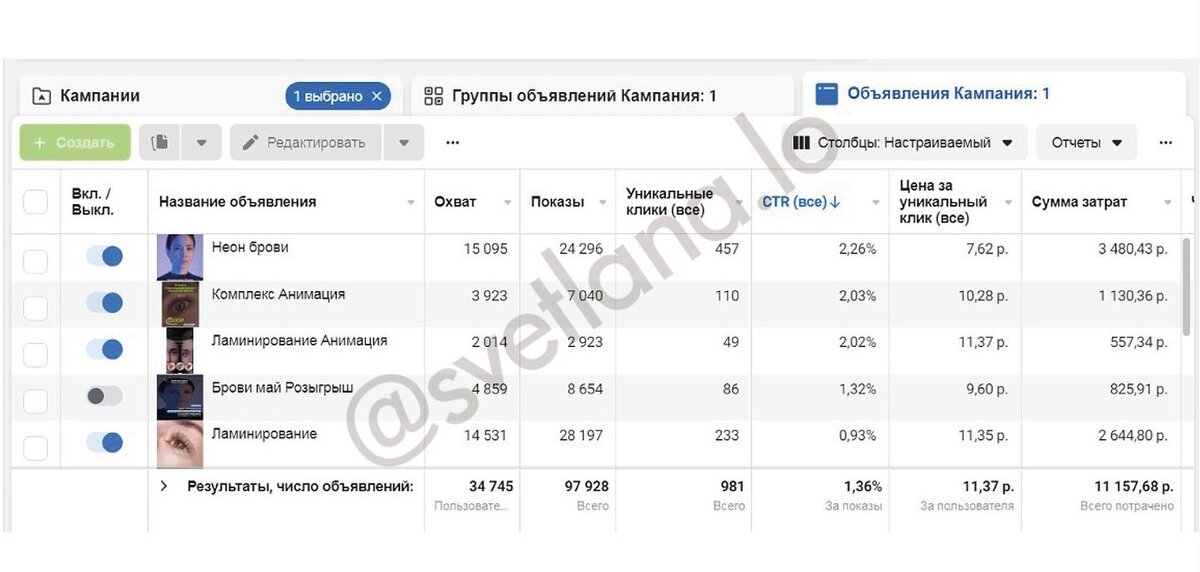The height and width of the screenshot is (572, 1200).
Task: Clear the '1 выбрано' selection with X
Action: click(x=376, y=96)
